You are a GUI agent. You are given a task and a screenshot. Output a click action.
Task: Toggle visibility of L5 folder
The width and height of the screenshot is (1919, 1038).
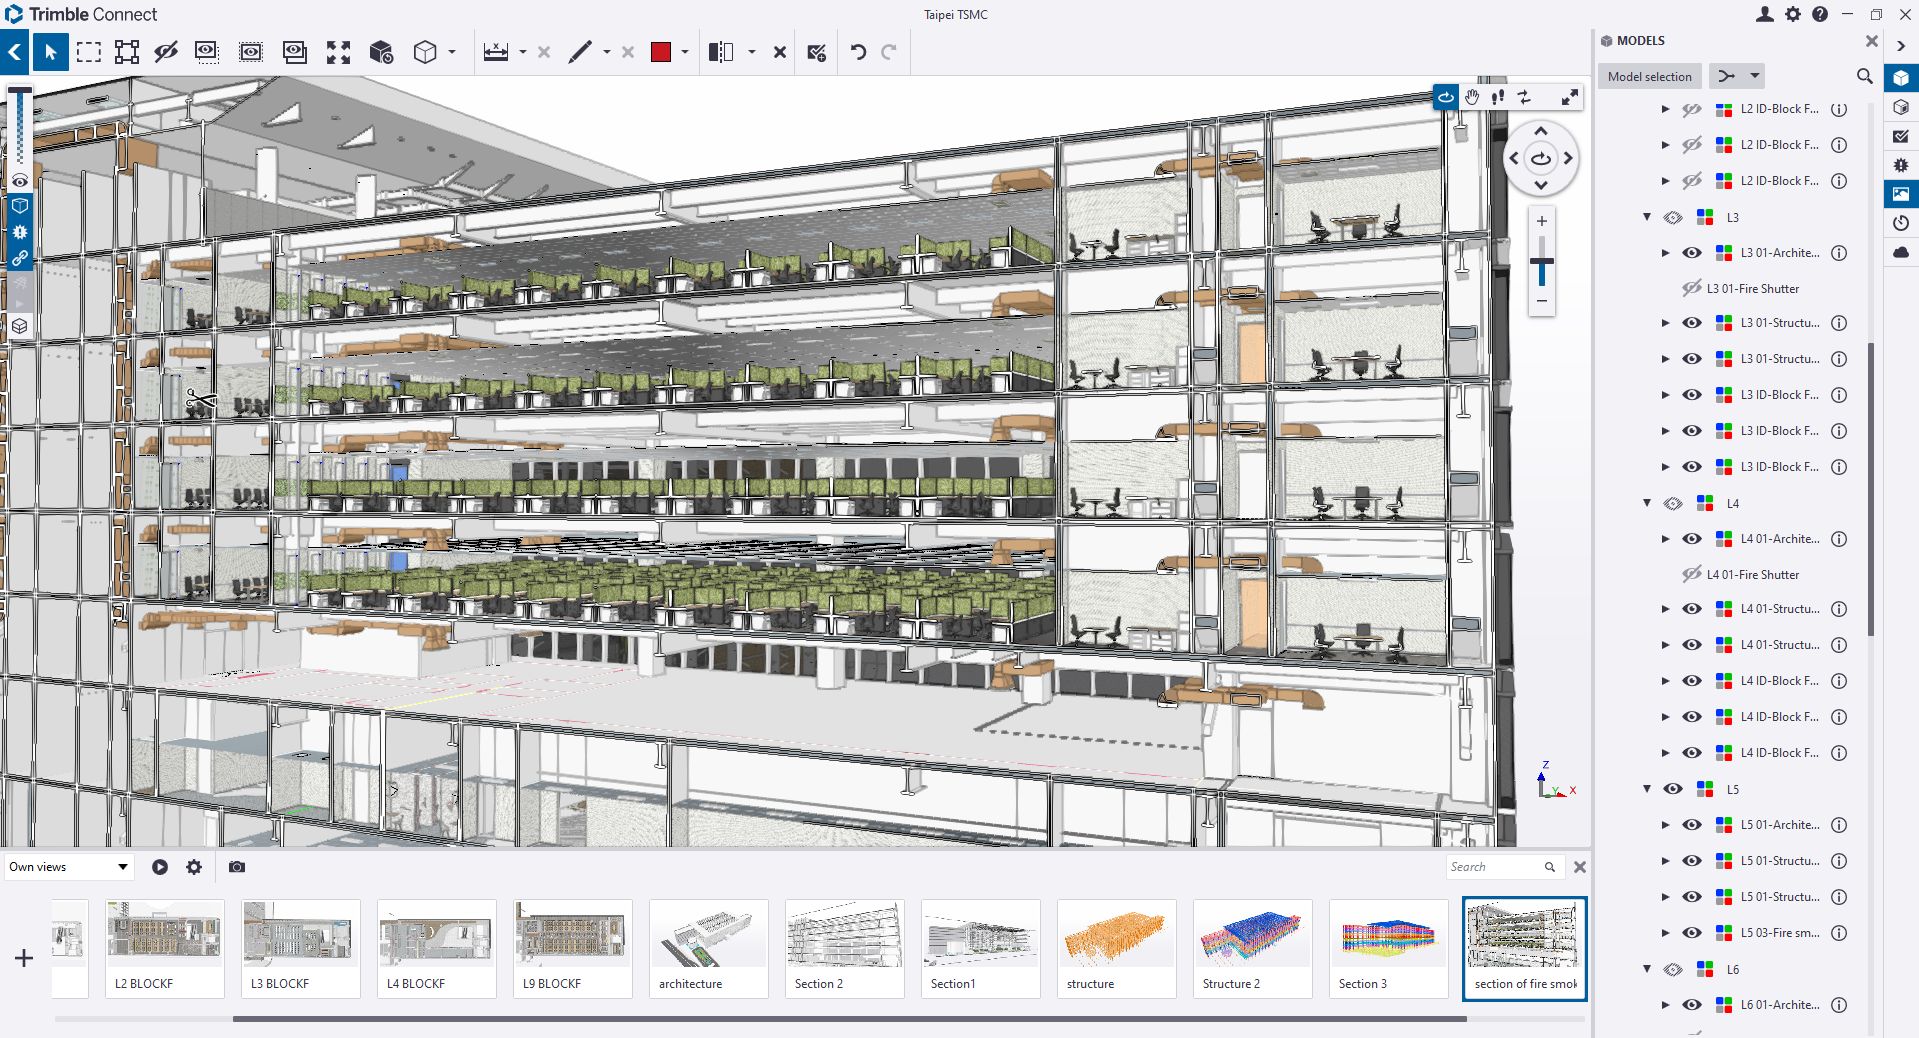click(1673, 789)
